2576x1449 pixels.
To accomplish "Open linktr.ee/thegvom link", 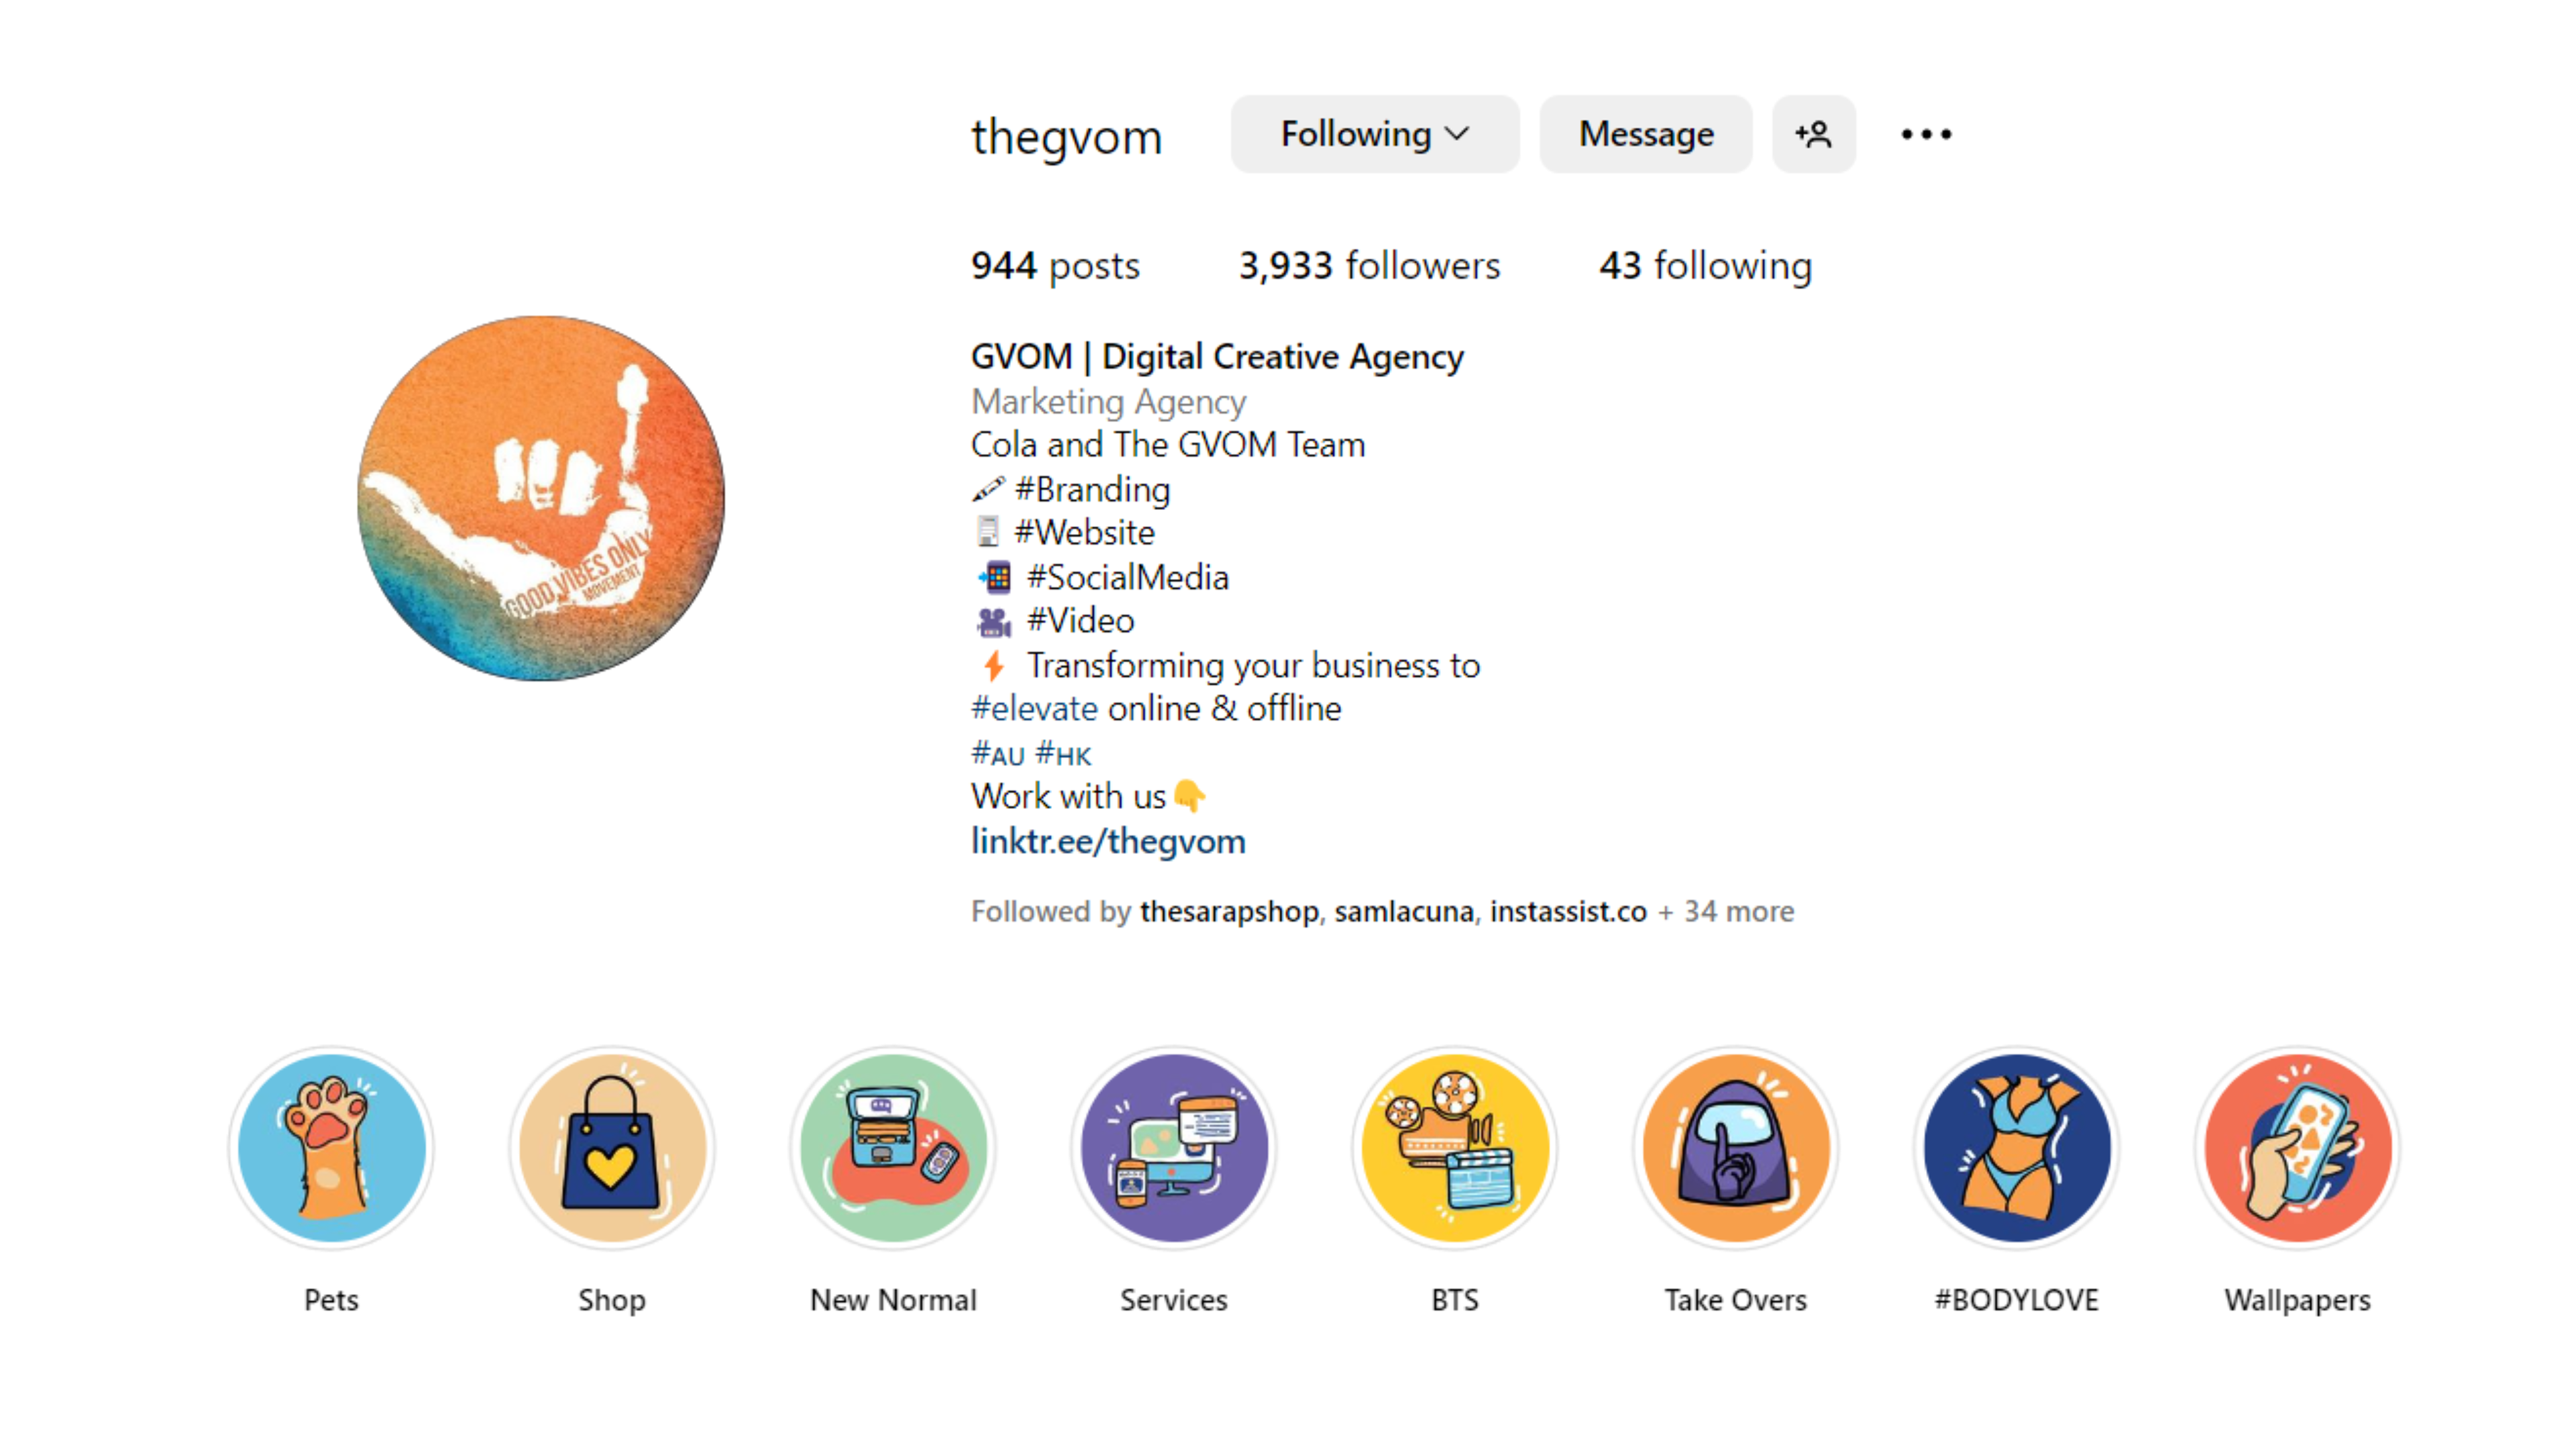I will pyautogui.click(x=1108, y=841).
